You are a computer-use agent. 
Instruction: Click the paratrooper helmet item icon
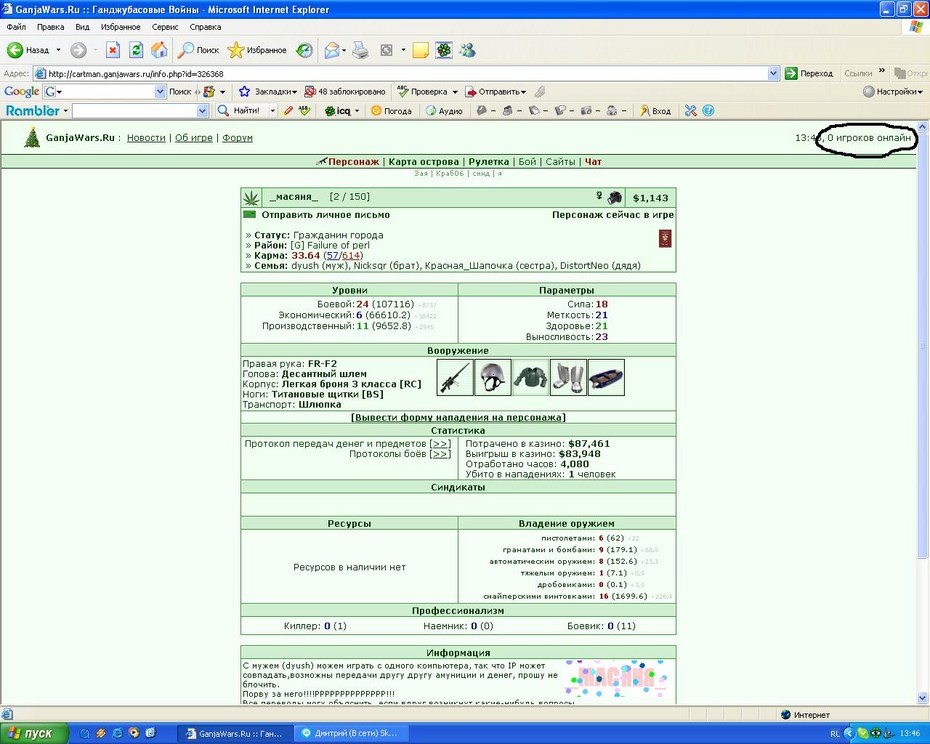tap(492, 377)
